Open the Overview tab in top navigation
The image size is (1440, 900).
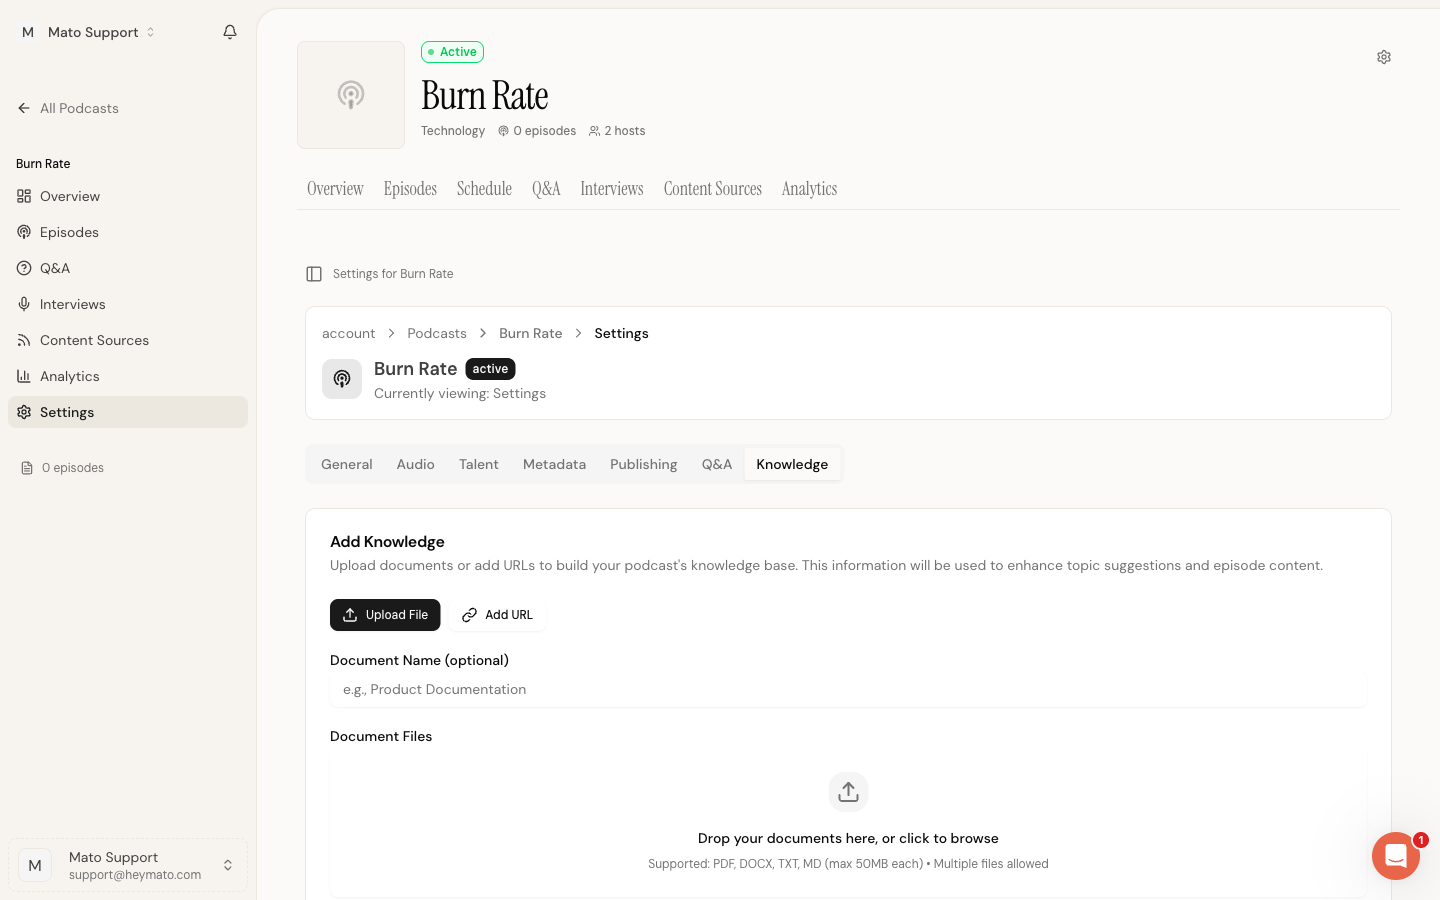click(335, 189)
